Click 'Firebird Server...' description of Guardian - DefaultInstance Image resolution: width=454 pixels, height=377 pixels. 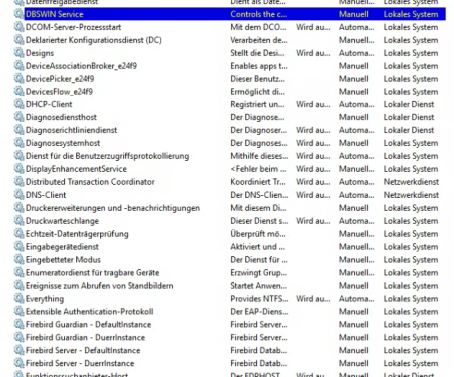click(259, 325)
